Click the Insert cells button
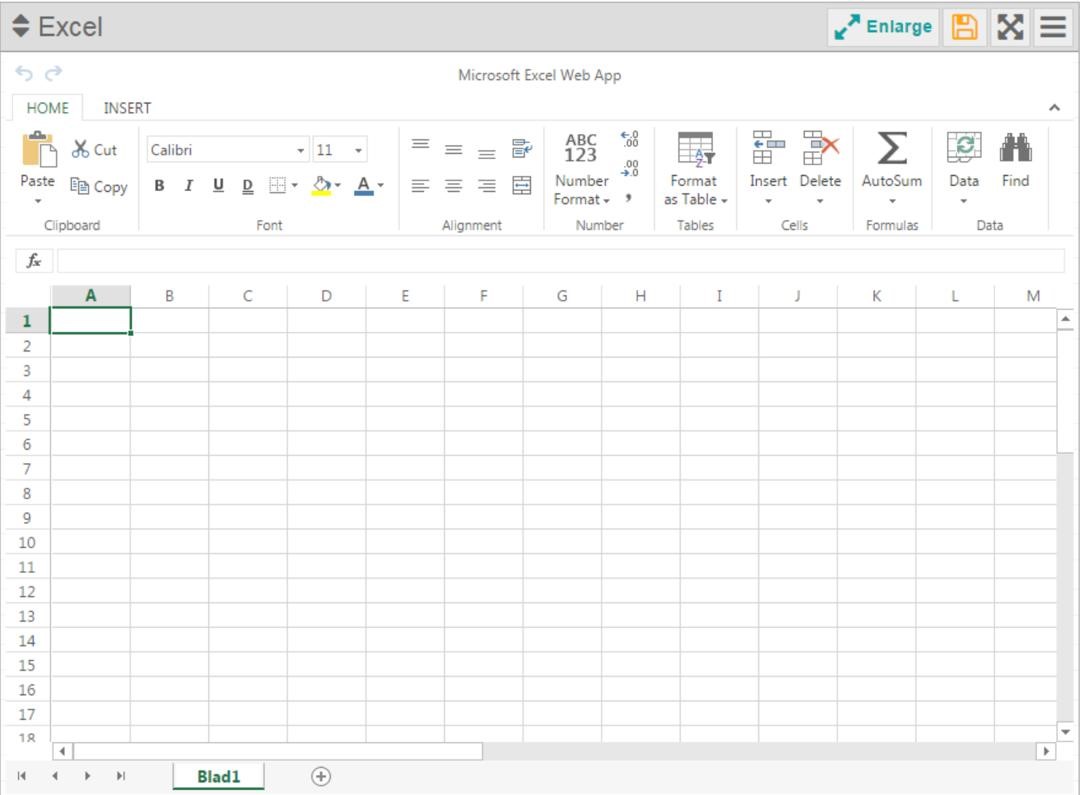The height and width of the screenshot is (795, 1080). click(x=768, y=169)
